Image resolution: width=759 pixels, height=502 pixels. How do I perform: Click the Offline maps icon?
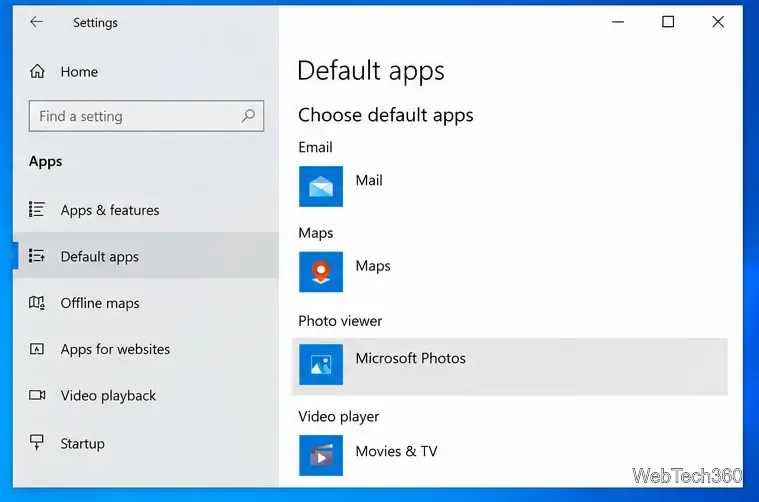(37, 303)
